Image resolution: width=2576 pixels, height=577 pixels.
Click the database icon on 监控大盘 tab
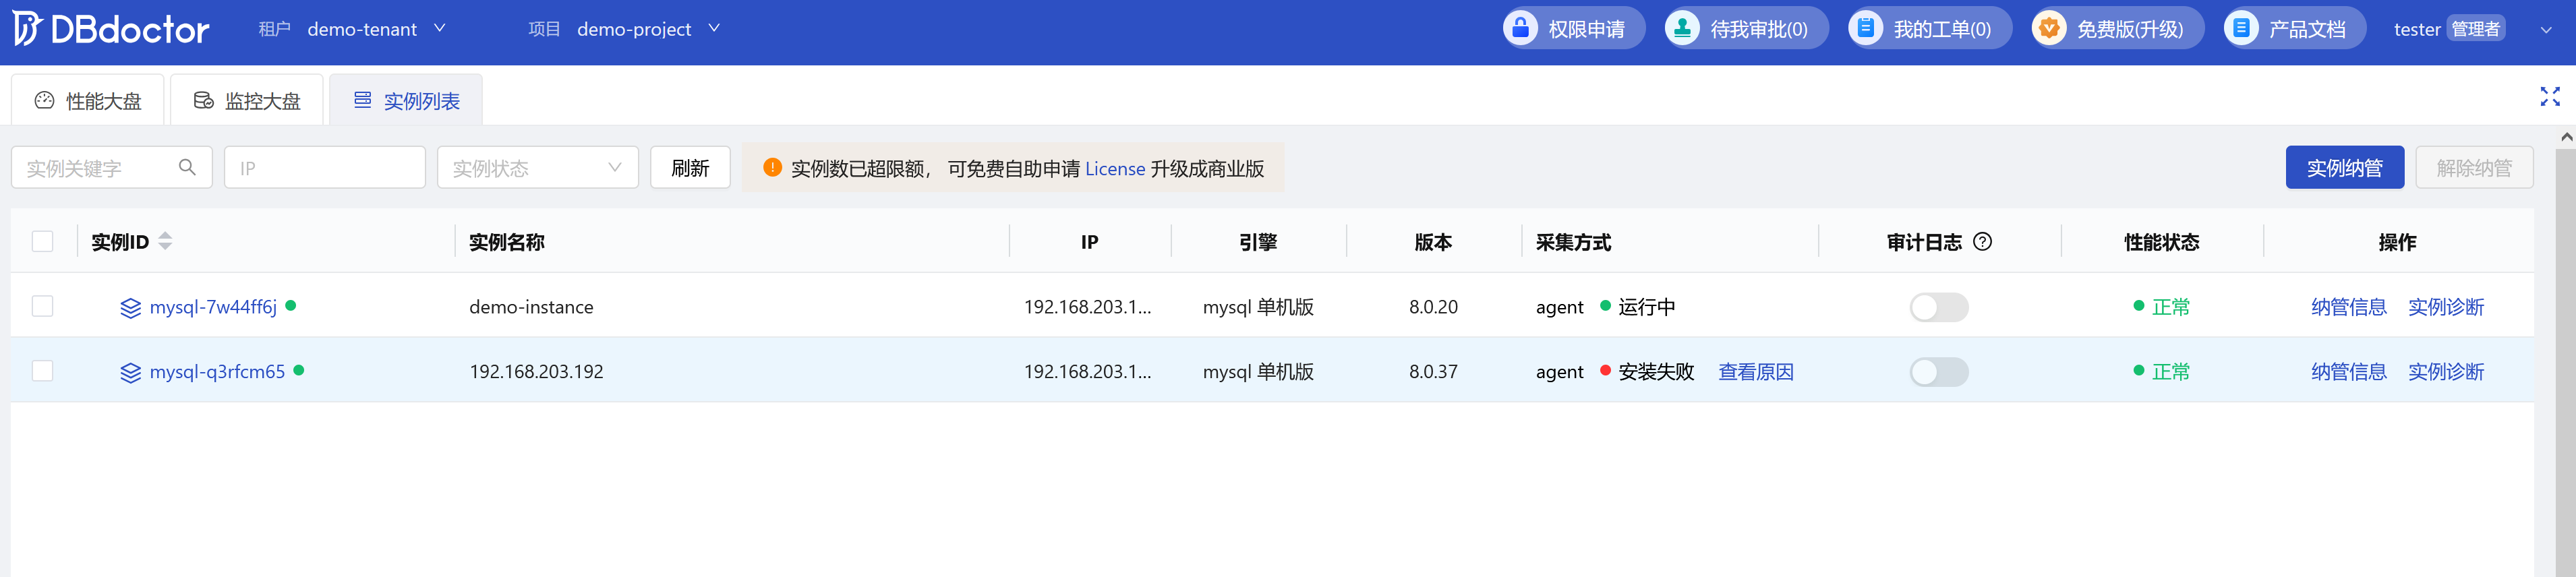pyautogui.click(x=203, y=100)
